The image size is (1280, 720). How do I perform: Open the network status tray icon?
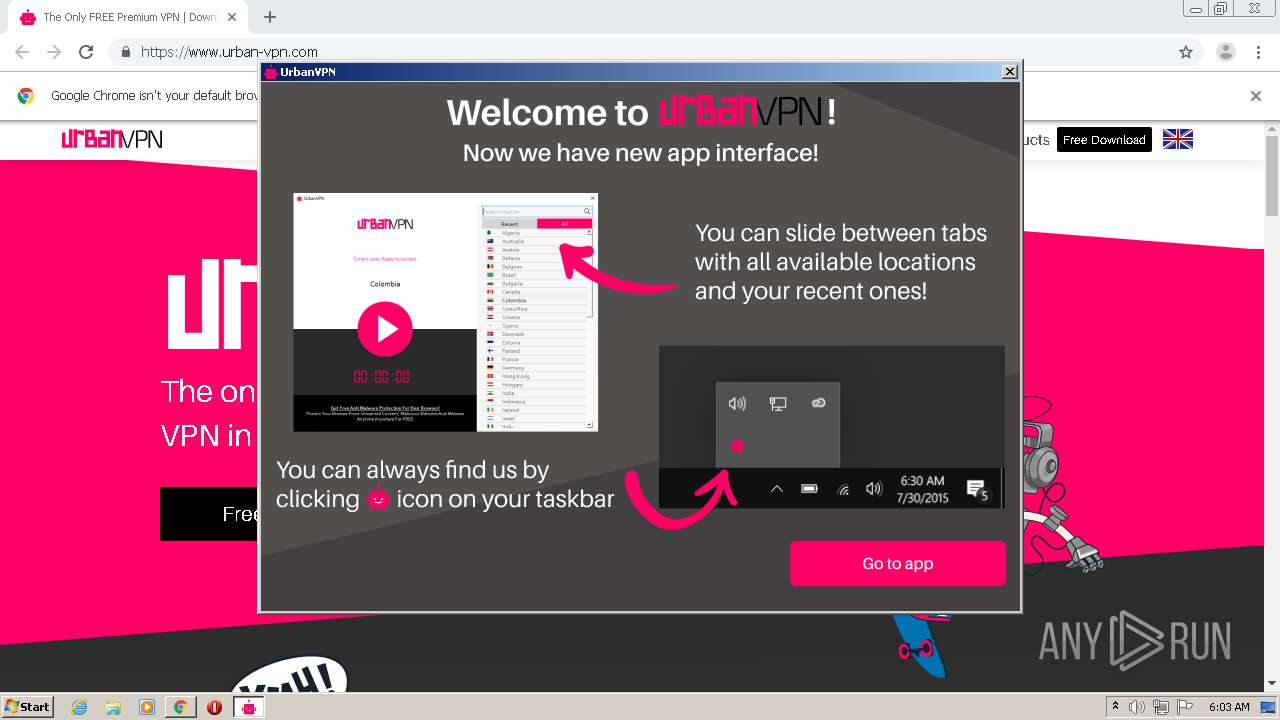click(1161, 707)
